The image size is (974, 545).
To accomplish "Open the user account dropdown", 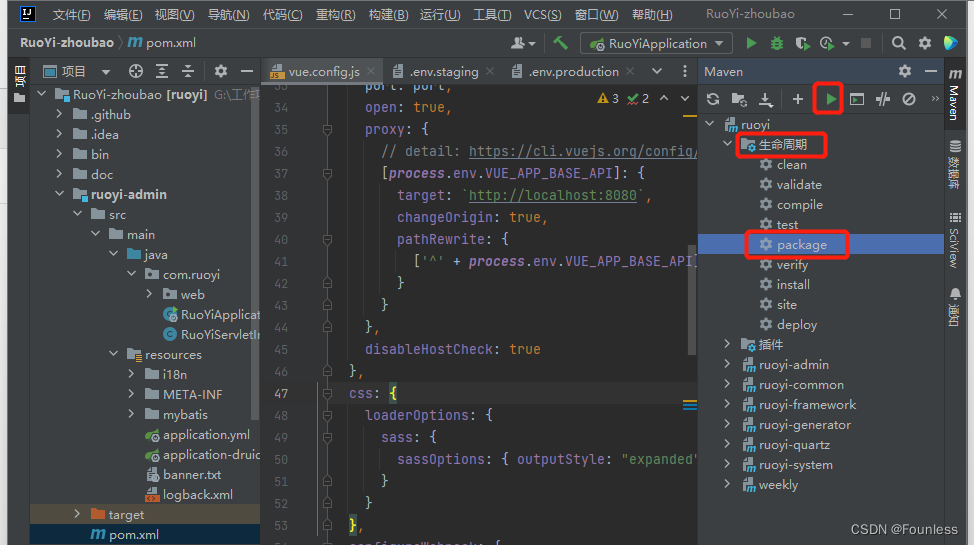I will click(523, 44).
